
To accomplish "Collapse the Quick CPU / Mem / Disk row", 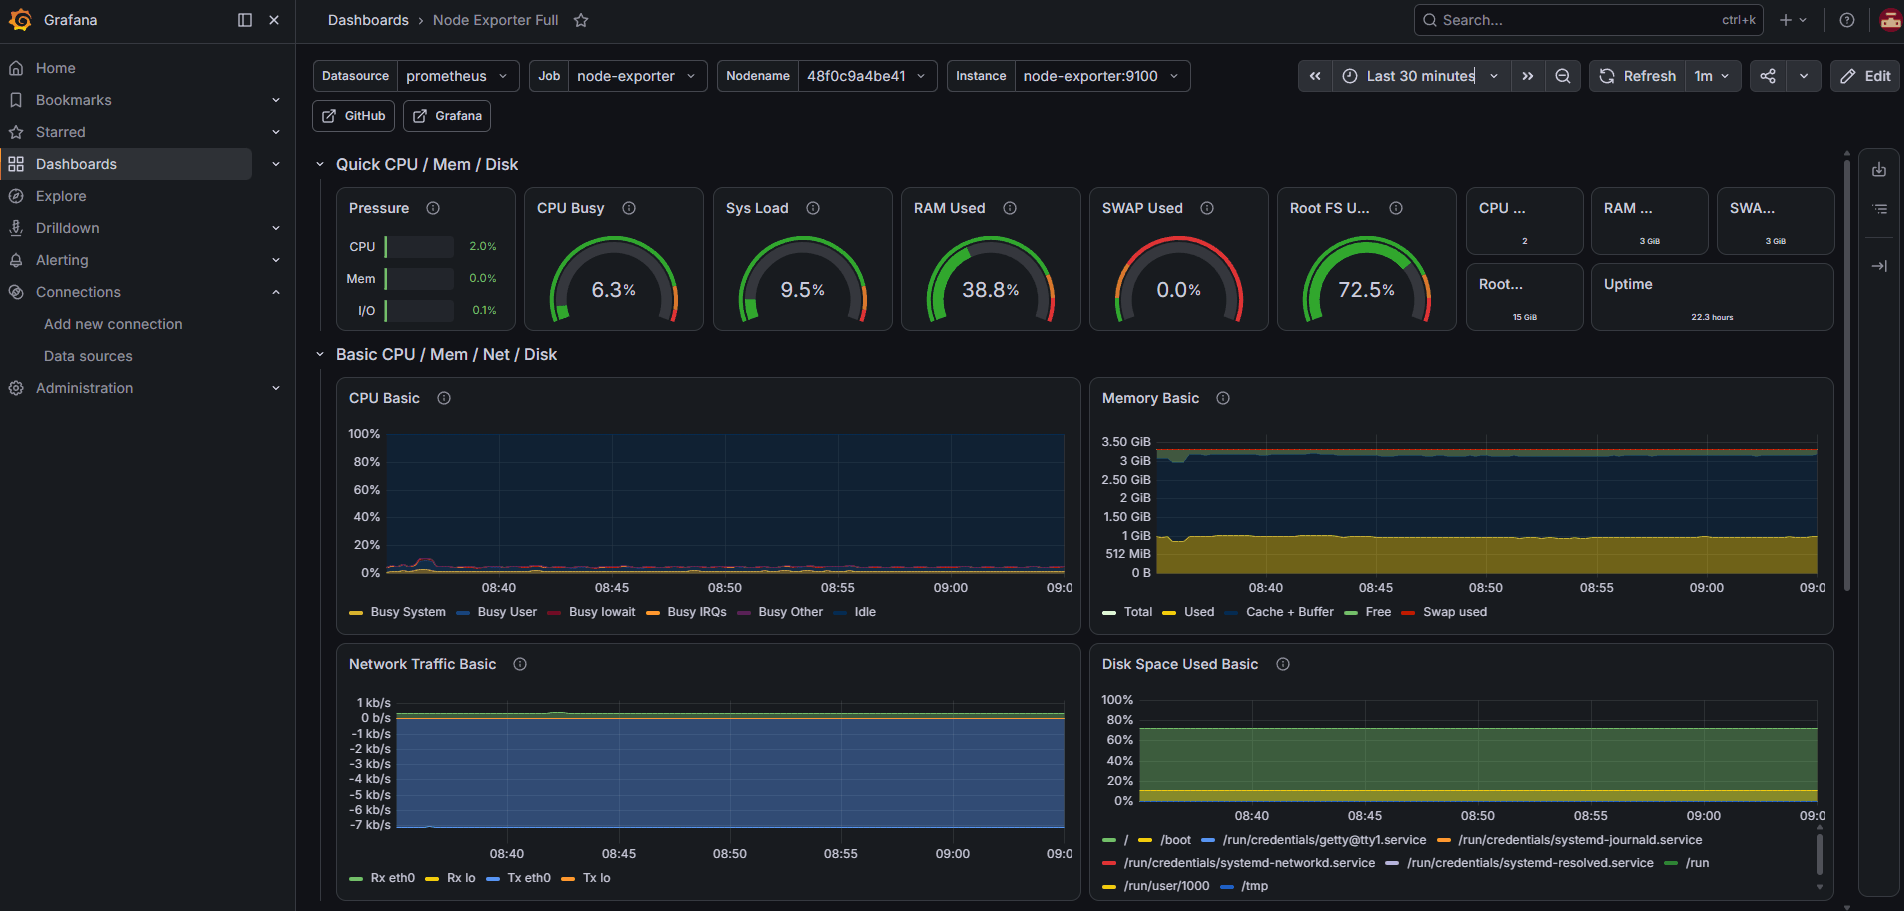I will (x=320, y=164).
